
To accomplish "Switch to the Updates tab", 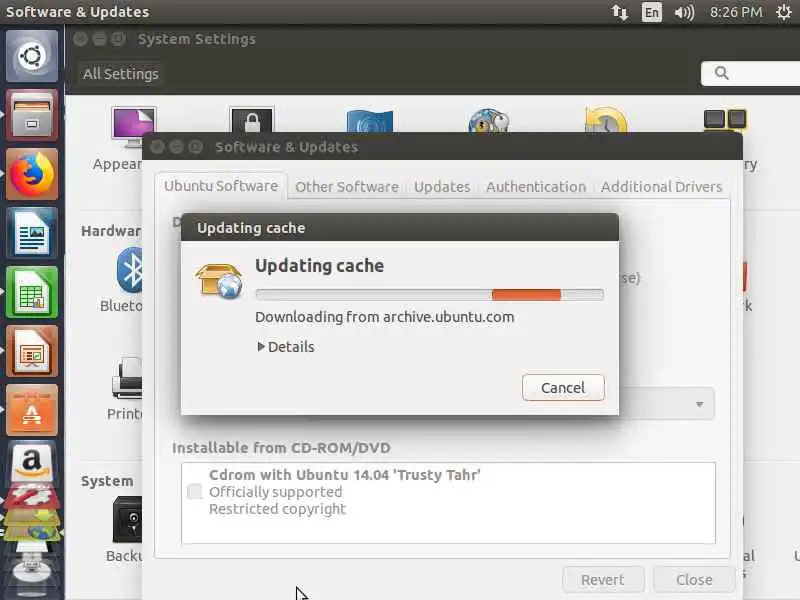I will tap(442, 187).
